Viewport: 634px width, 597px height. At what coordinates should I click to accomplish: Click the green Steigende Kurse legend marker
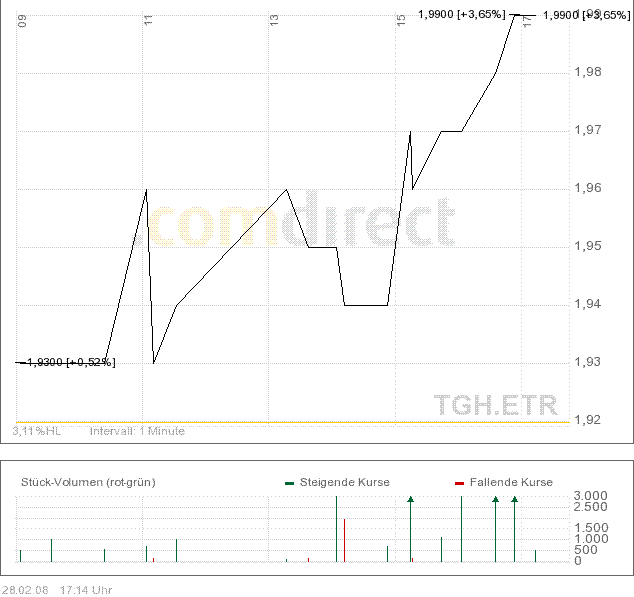(x=289, y=483)
